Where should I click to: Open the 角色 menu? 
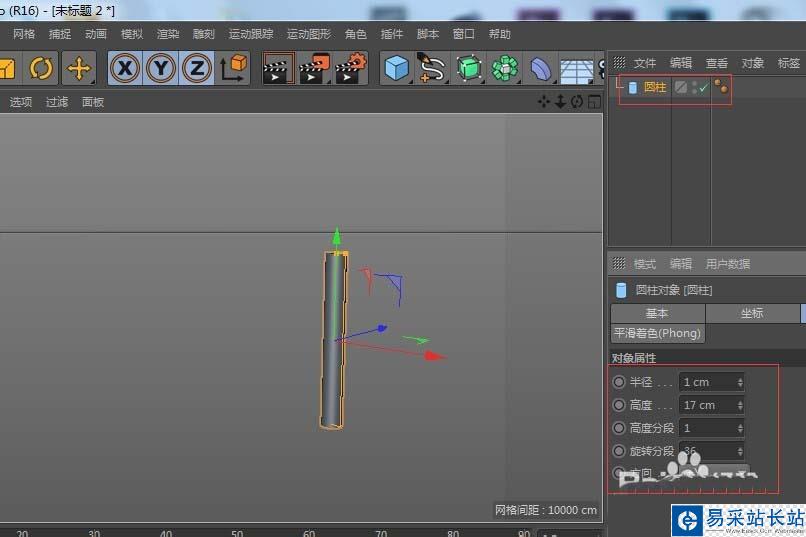356,34
